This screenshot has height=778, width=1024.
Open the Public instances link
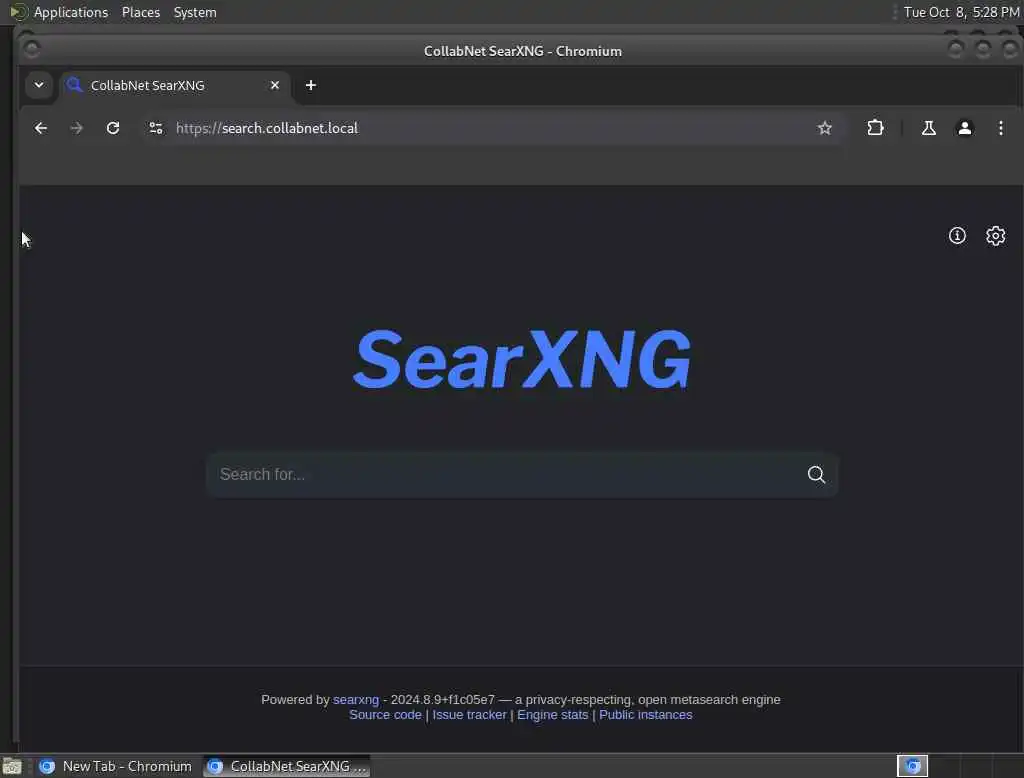click(645, 715)
